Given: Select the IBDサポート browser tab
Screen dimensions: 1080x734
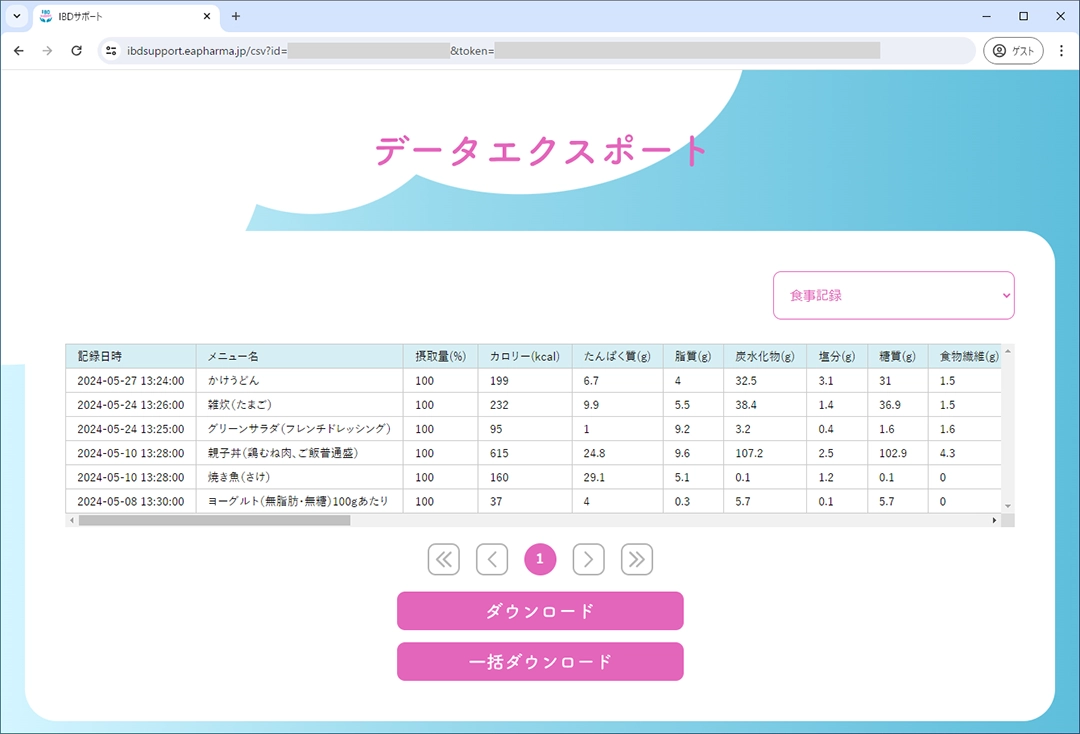Looking at the screenshot, I should point(126,16).
